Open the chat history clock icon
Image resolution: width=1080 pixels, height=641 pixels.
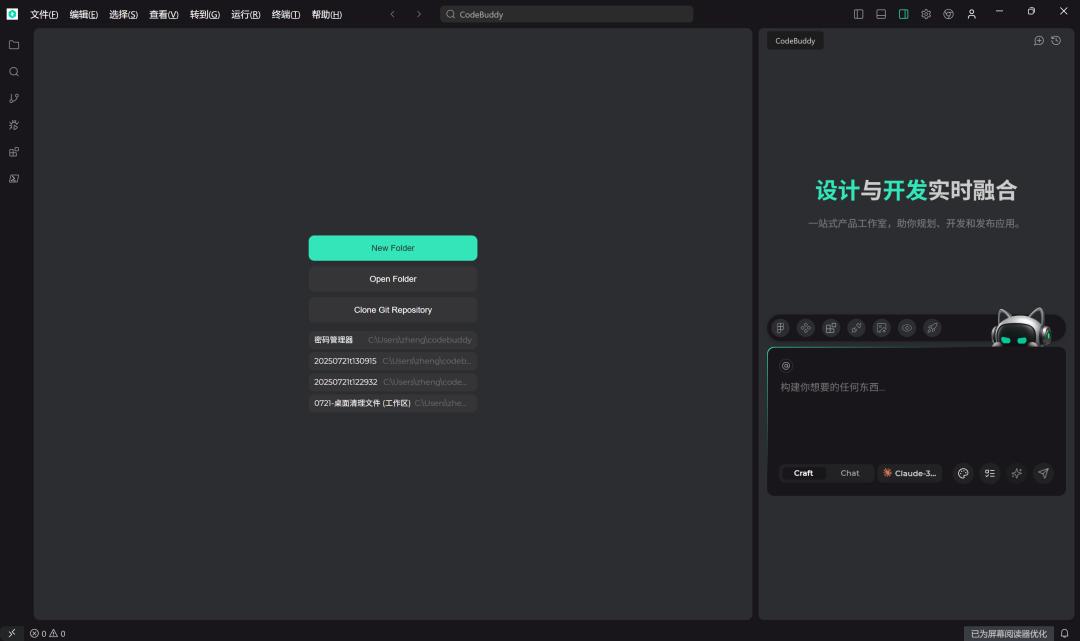(x=1056, y=41)
